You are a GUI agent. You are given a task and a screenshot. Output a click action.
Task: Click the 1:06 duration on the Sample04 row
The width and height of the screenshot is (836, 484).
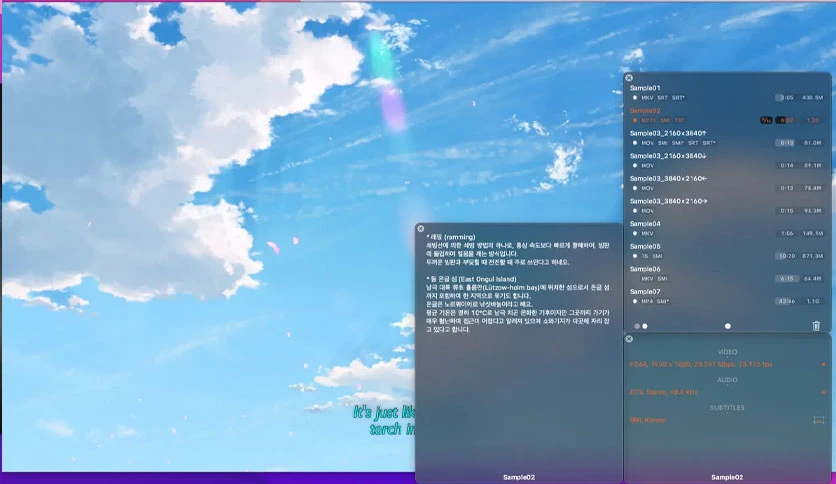(786, 233)
